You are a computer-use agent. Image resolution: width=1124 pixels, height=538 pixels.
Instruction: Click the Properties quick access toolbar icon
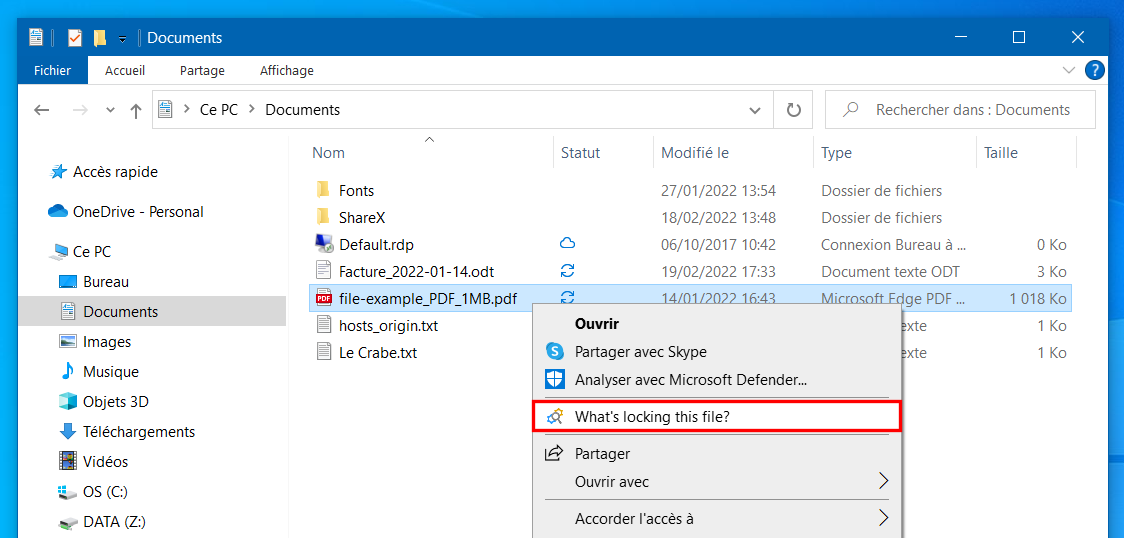tap(75, 38)
